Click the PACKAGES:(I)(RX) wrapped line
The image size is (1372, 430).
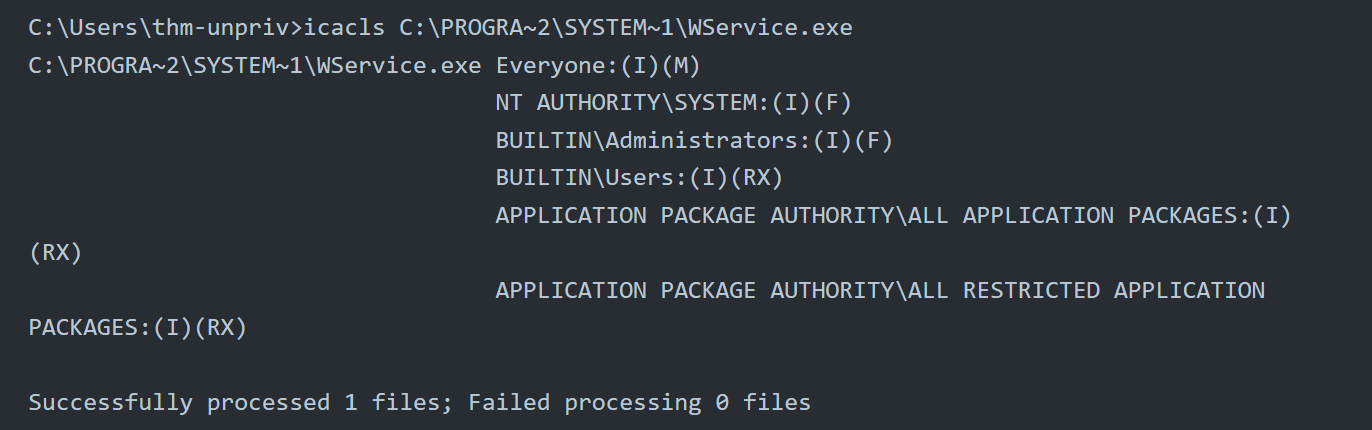pyautogui.click(x=138, y=328)
